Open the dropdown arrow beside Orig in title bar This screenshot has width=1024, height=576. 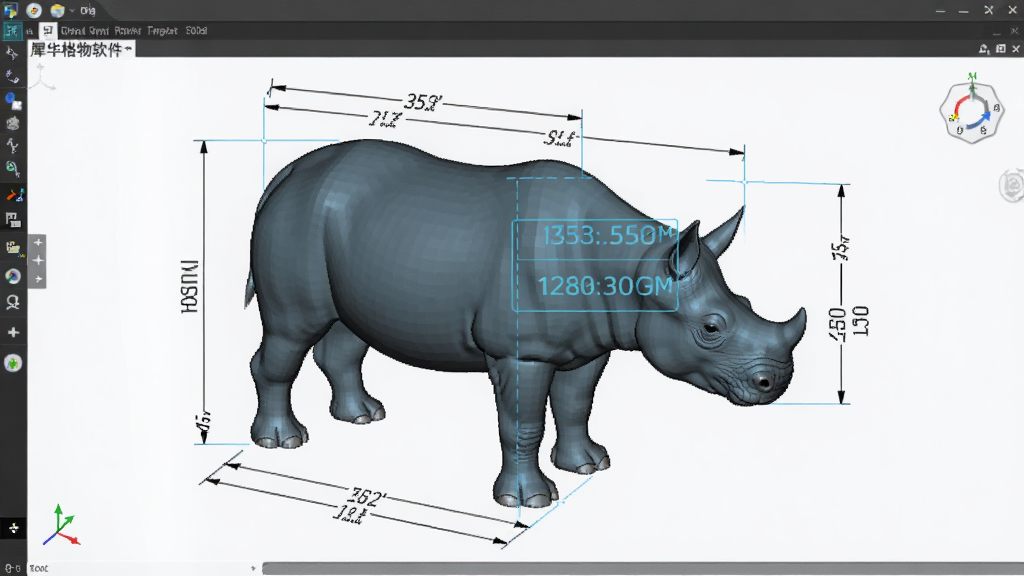72,11
